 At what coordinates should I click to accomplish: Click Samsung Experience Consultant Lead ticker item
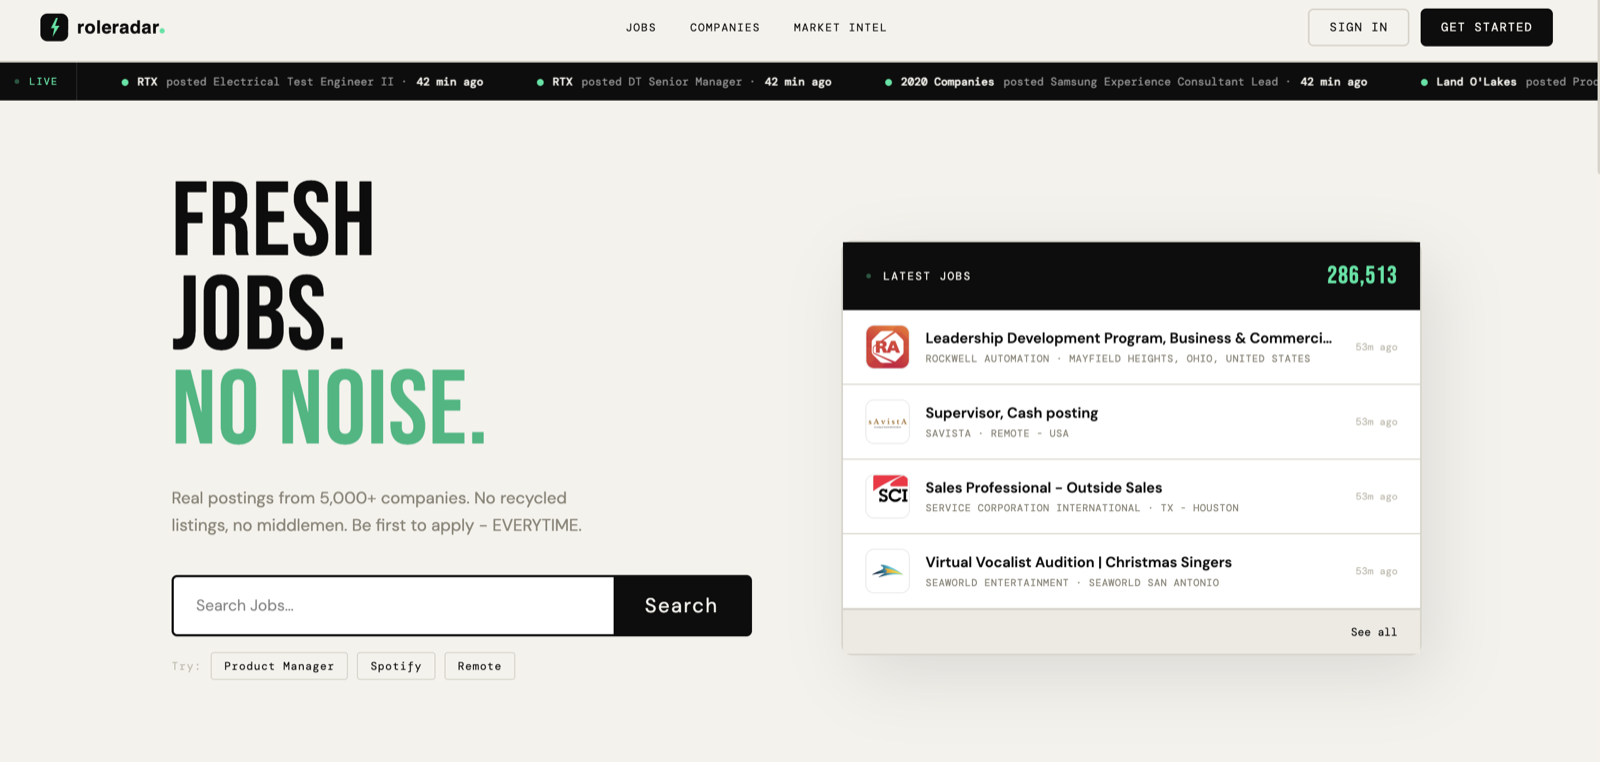click(1126, 82)
